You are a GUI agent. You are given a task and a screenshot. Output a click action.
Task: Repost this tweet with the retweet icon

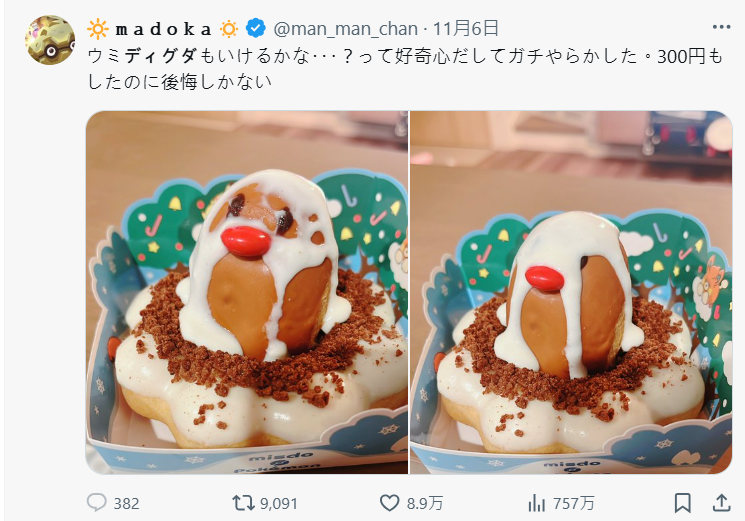243,503
